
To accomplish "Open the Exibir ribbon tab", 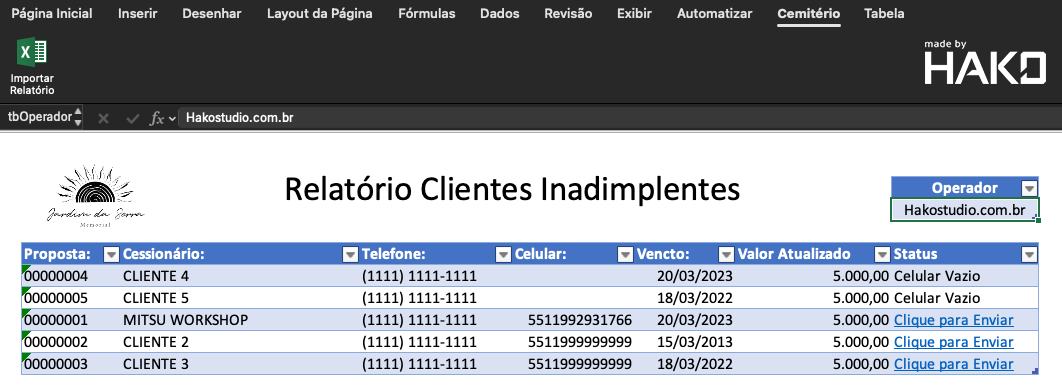I will [635, 14].
